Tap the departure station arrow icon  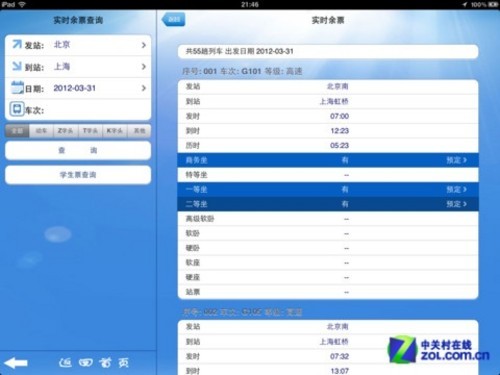tap(17, 44)
